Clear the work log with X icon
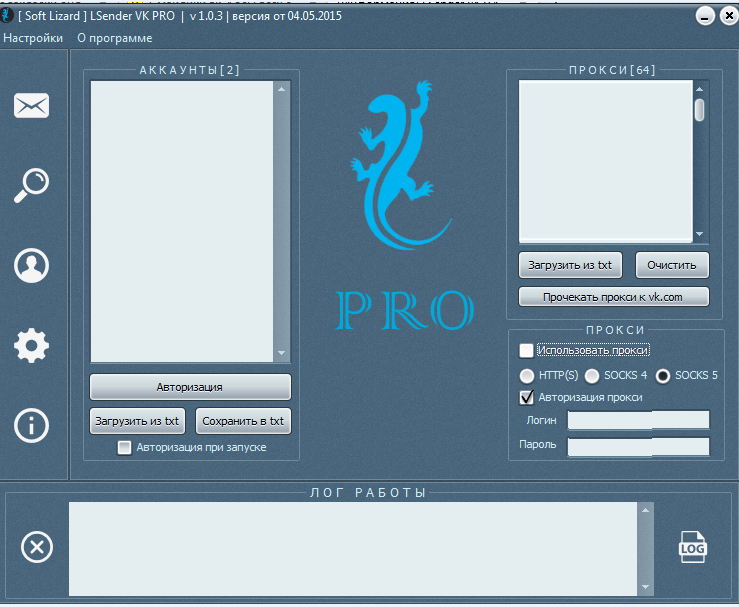The height and width of the screenshot is (607, 739). click(37, 547)
